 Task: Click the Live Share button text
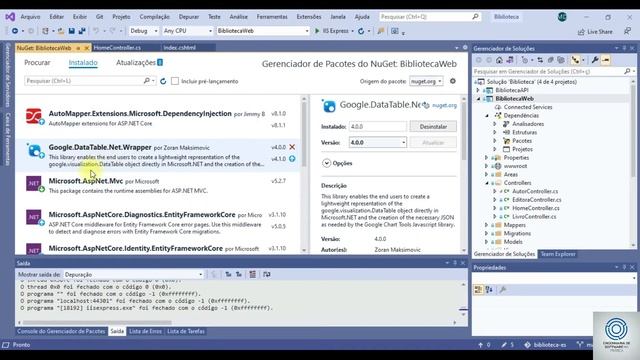tap(600, 32)
